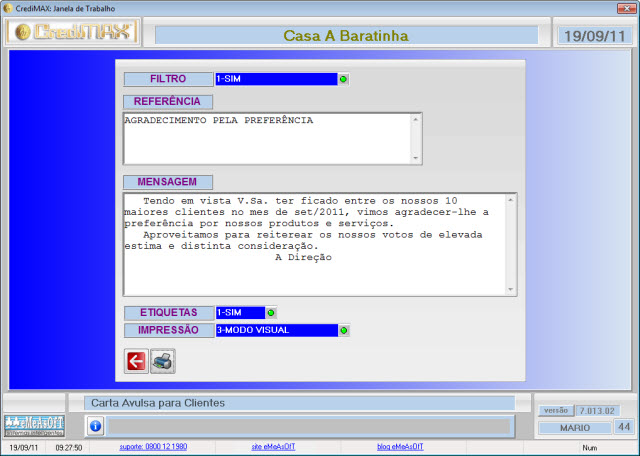Open the FILTRO 1-SIM selection field
Screen dimensions: 640x456
276,79
